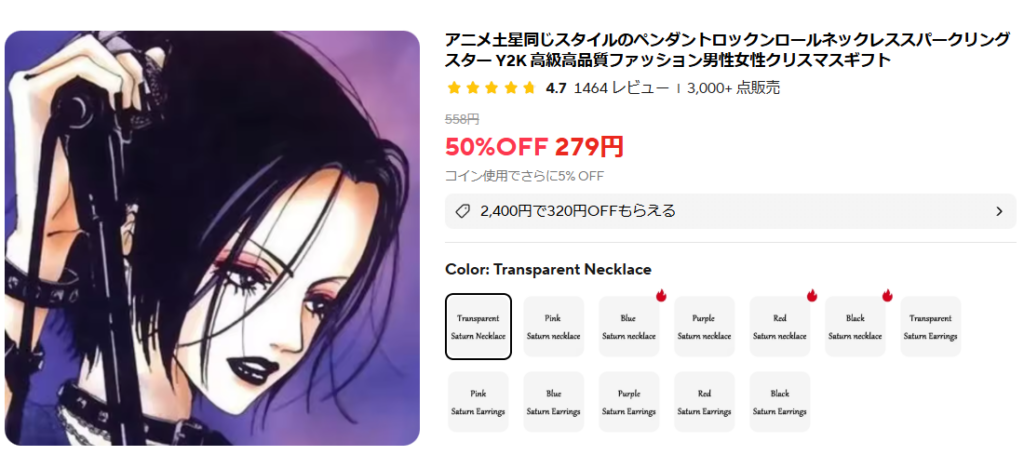
Task: Choose the Blue Saturn necklace variant
Action: 629,326
